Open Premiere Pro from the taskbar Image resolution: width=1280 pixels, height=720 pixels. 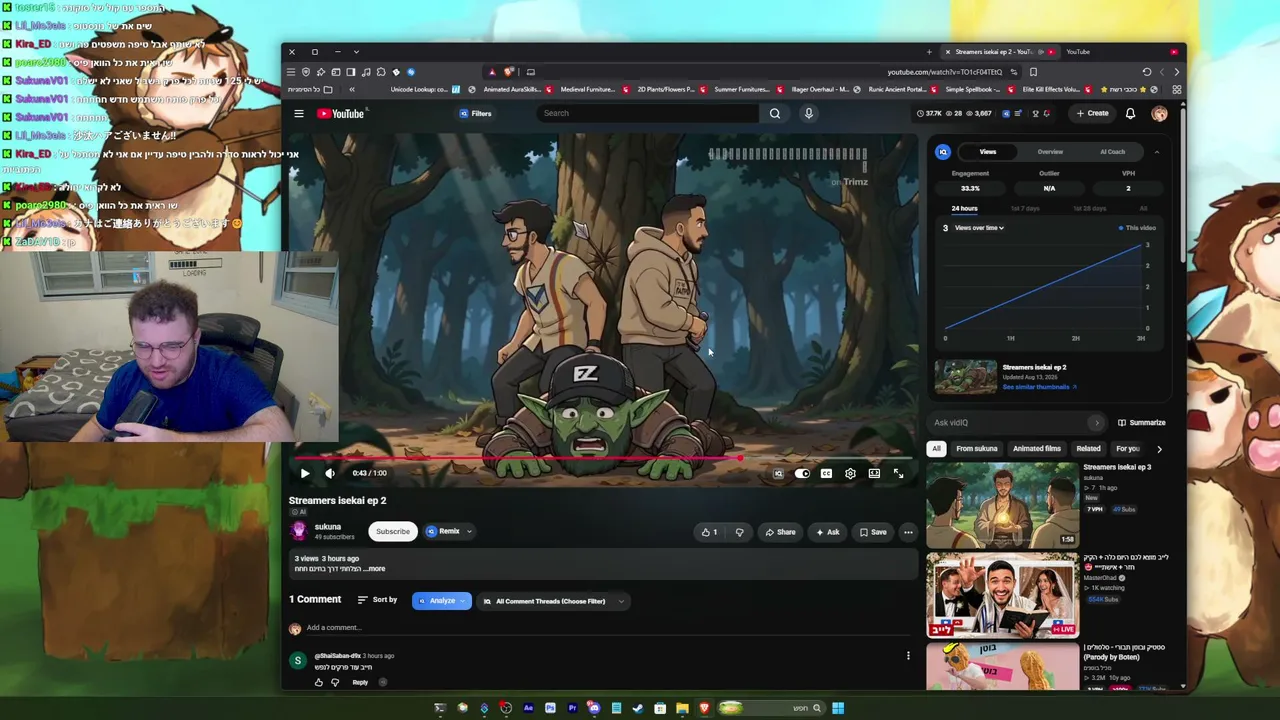coord(572,708)
